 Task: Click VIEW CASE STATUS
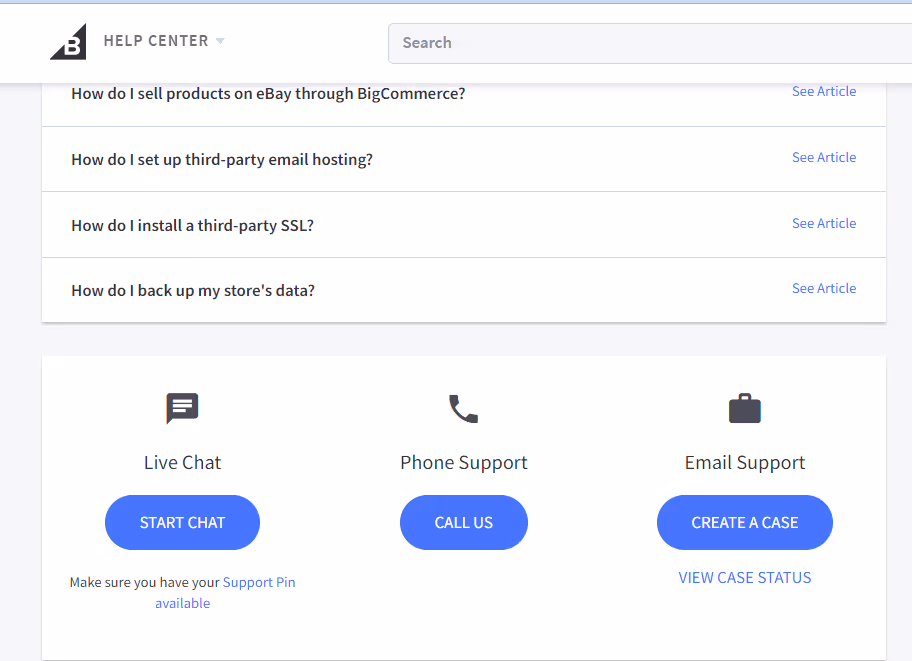tap(744, 577)
